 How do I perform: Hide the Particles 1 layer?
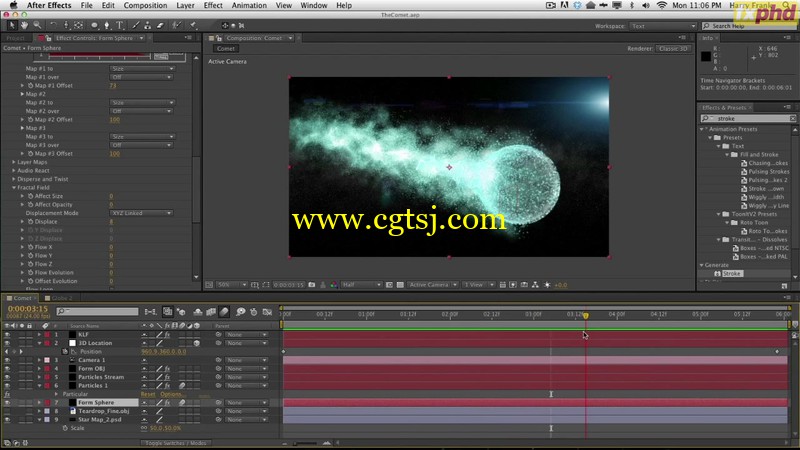point(7,386)
